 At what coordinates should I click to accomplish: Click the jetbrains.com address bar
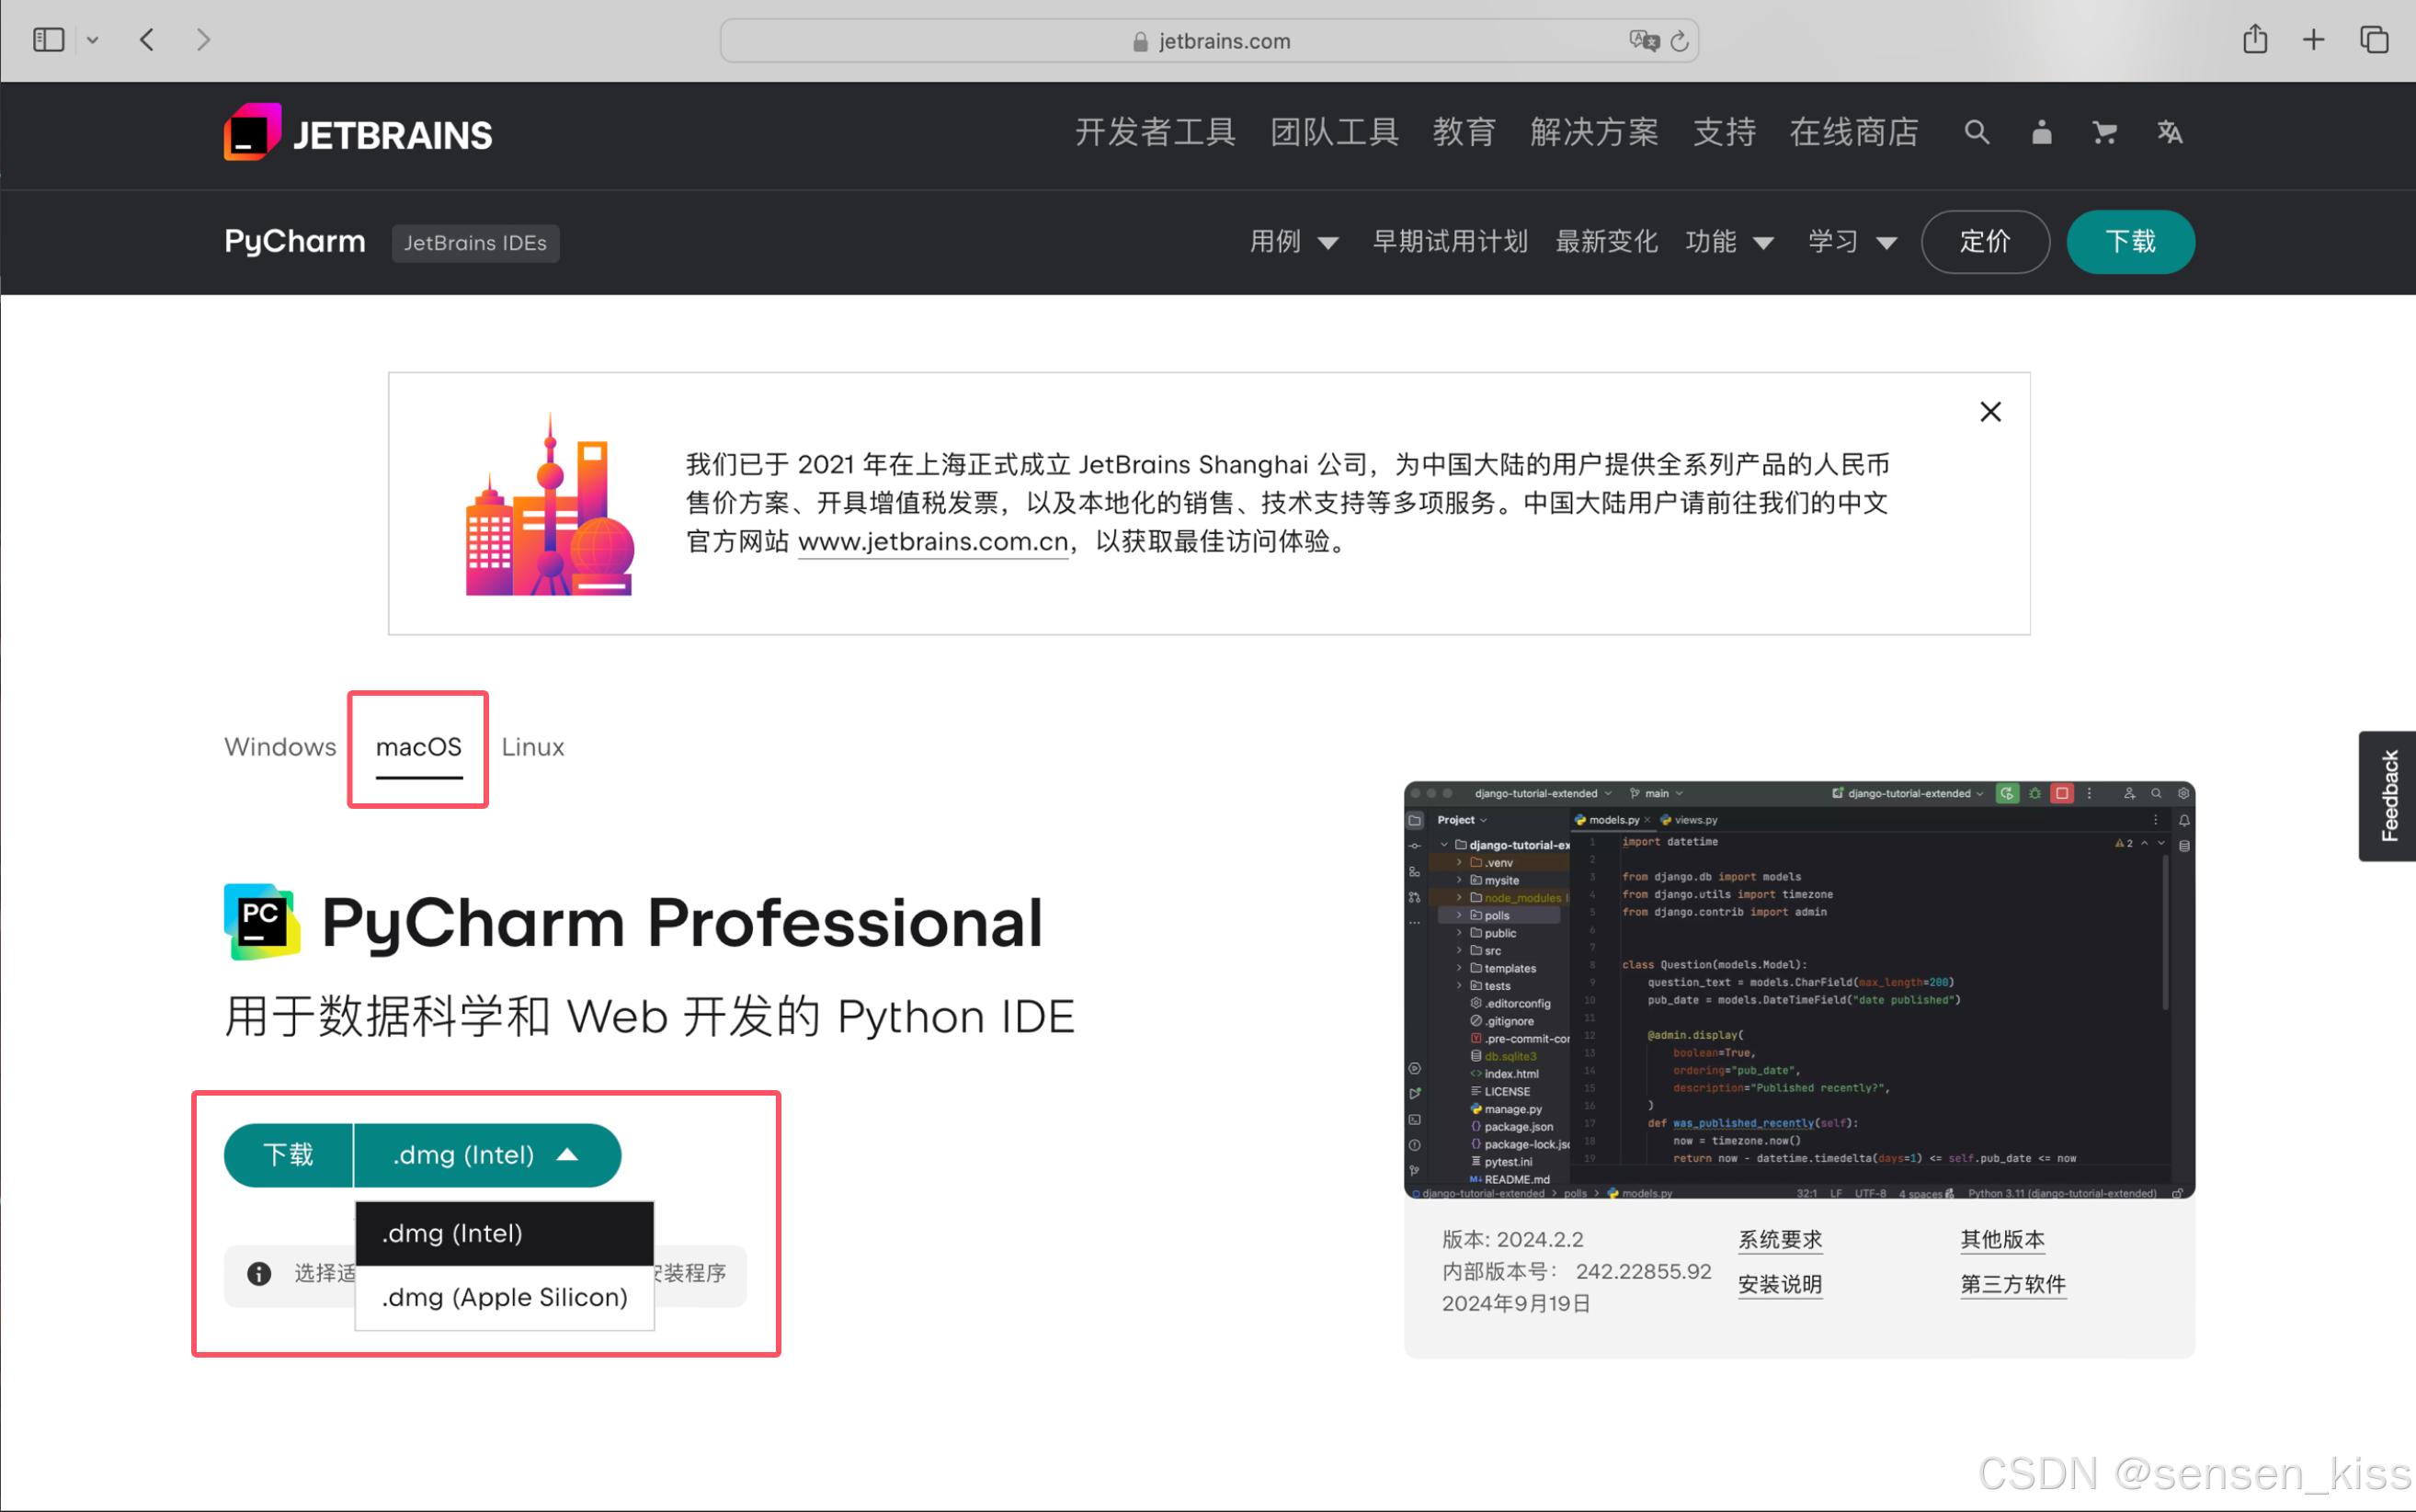click(1209, 41)
